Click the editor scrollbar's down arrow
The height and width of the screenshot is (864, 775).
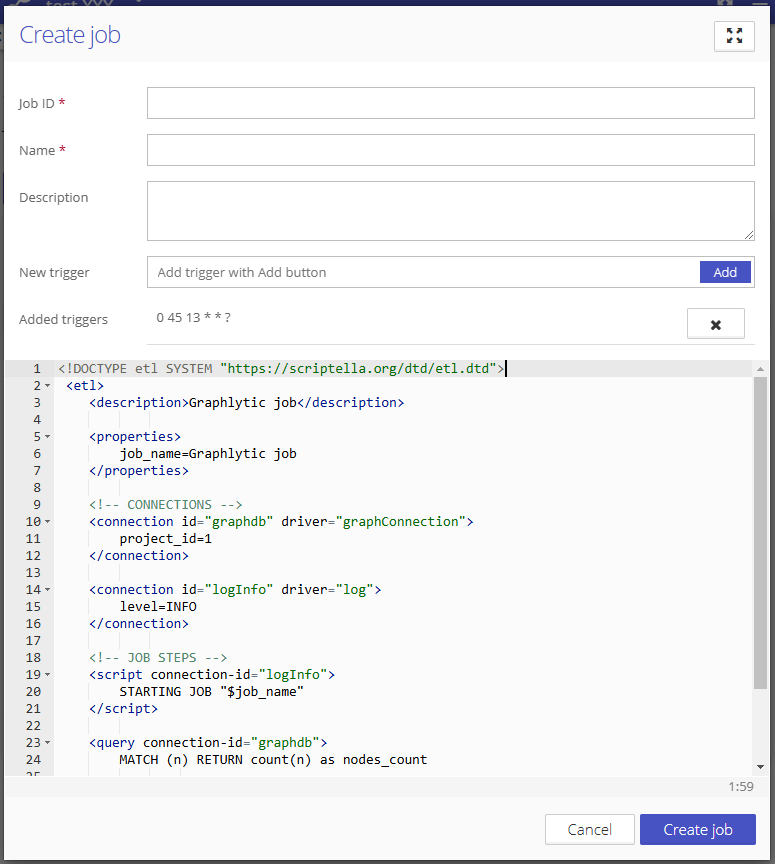761,767
